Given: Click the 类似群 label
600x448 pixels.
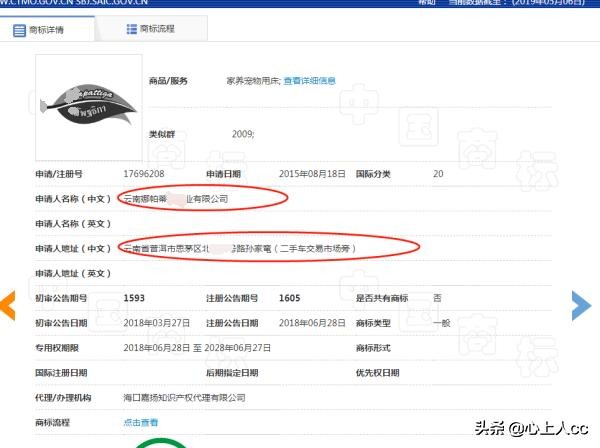Looking at the screenshot, I should [162, 134].
